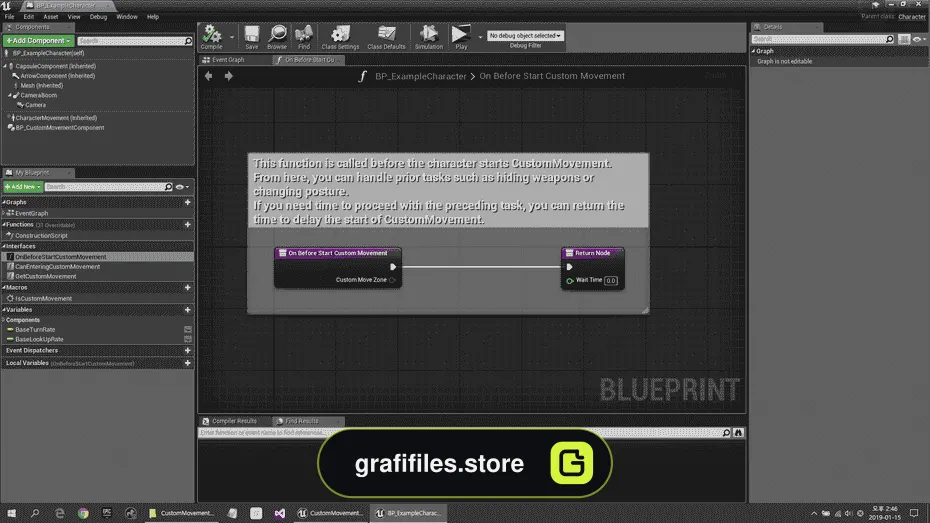Open the File menu
The image size is (930, 523).
9,17
